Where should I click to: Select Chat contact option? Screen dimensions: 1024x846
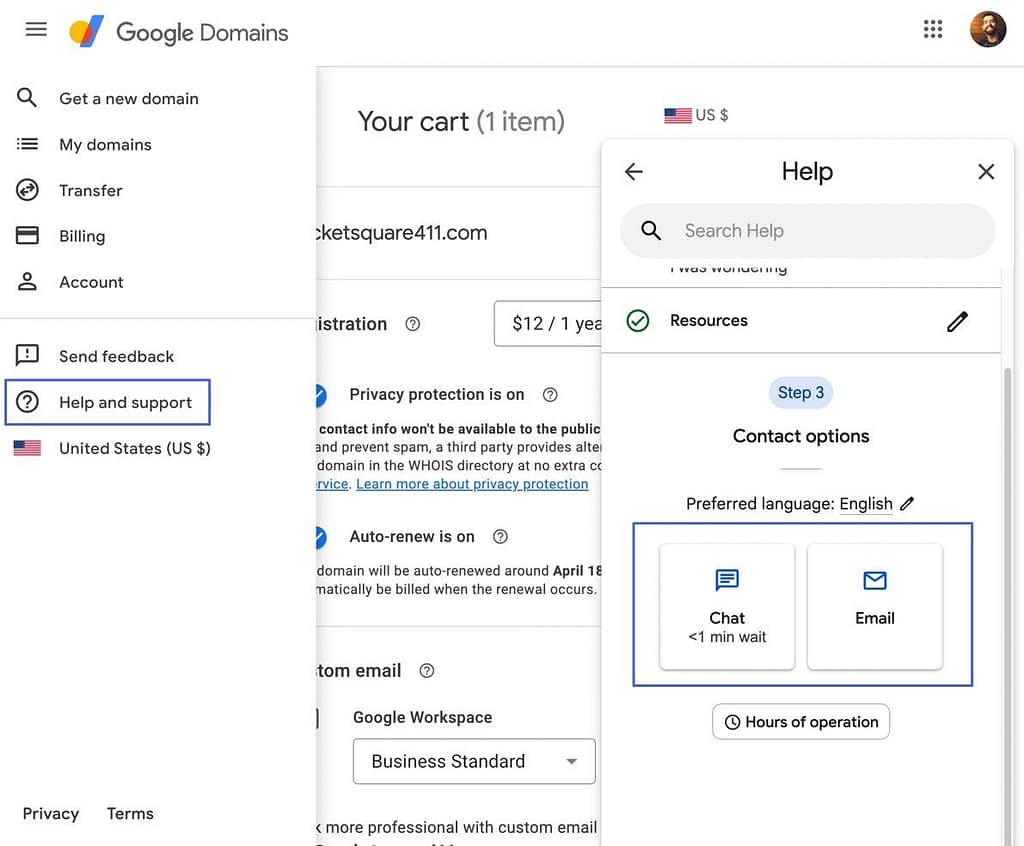pos(726,605)
